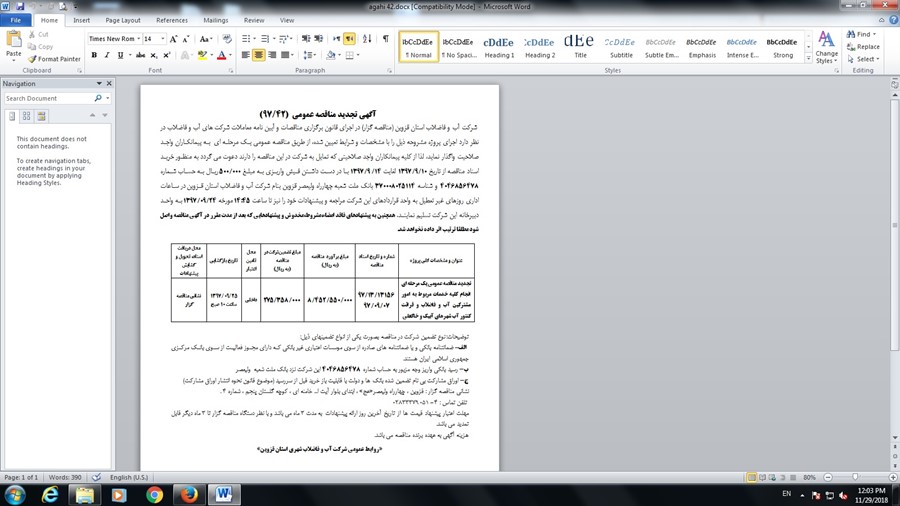Click the Strikethrough icon
This screenshot has height=506, width=900.
[140, 55]
